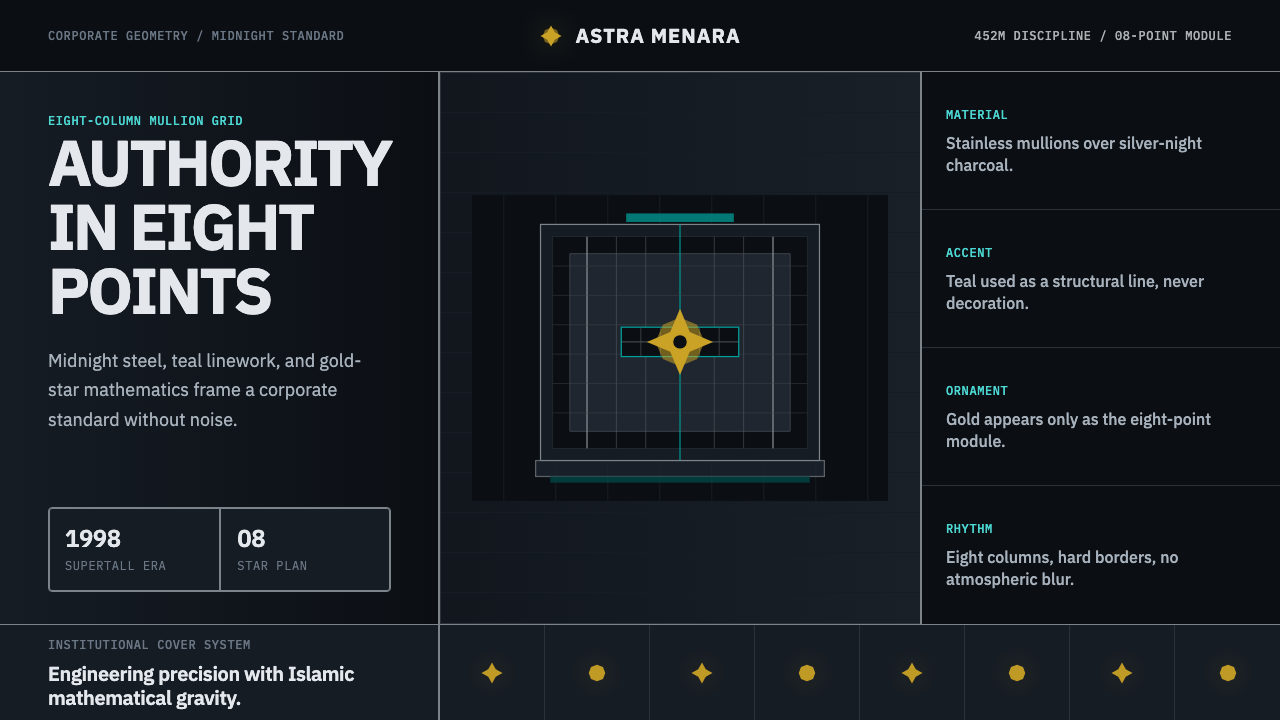
Task: Click the 'AUTHORITY IN EIGHT POINTS' headline
Action: (220, 228)
